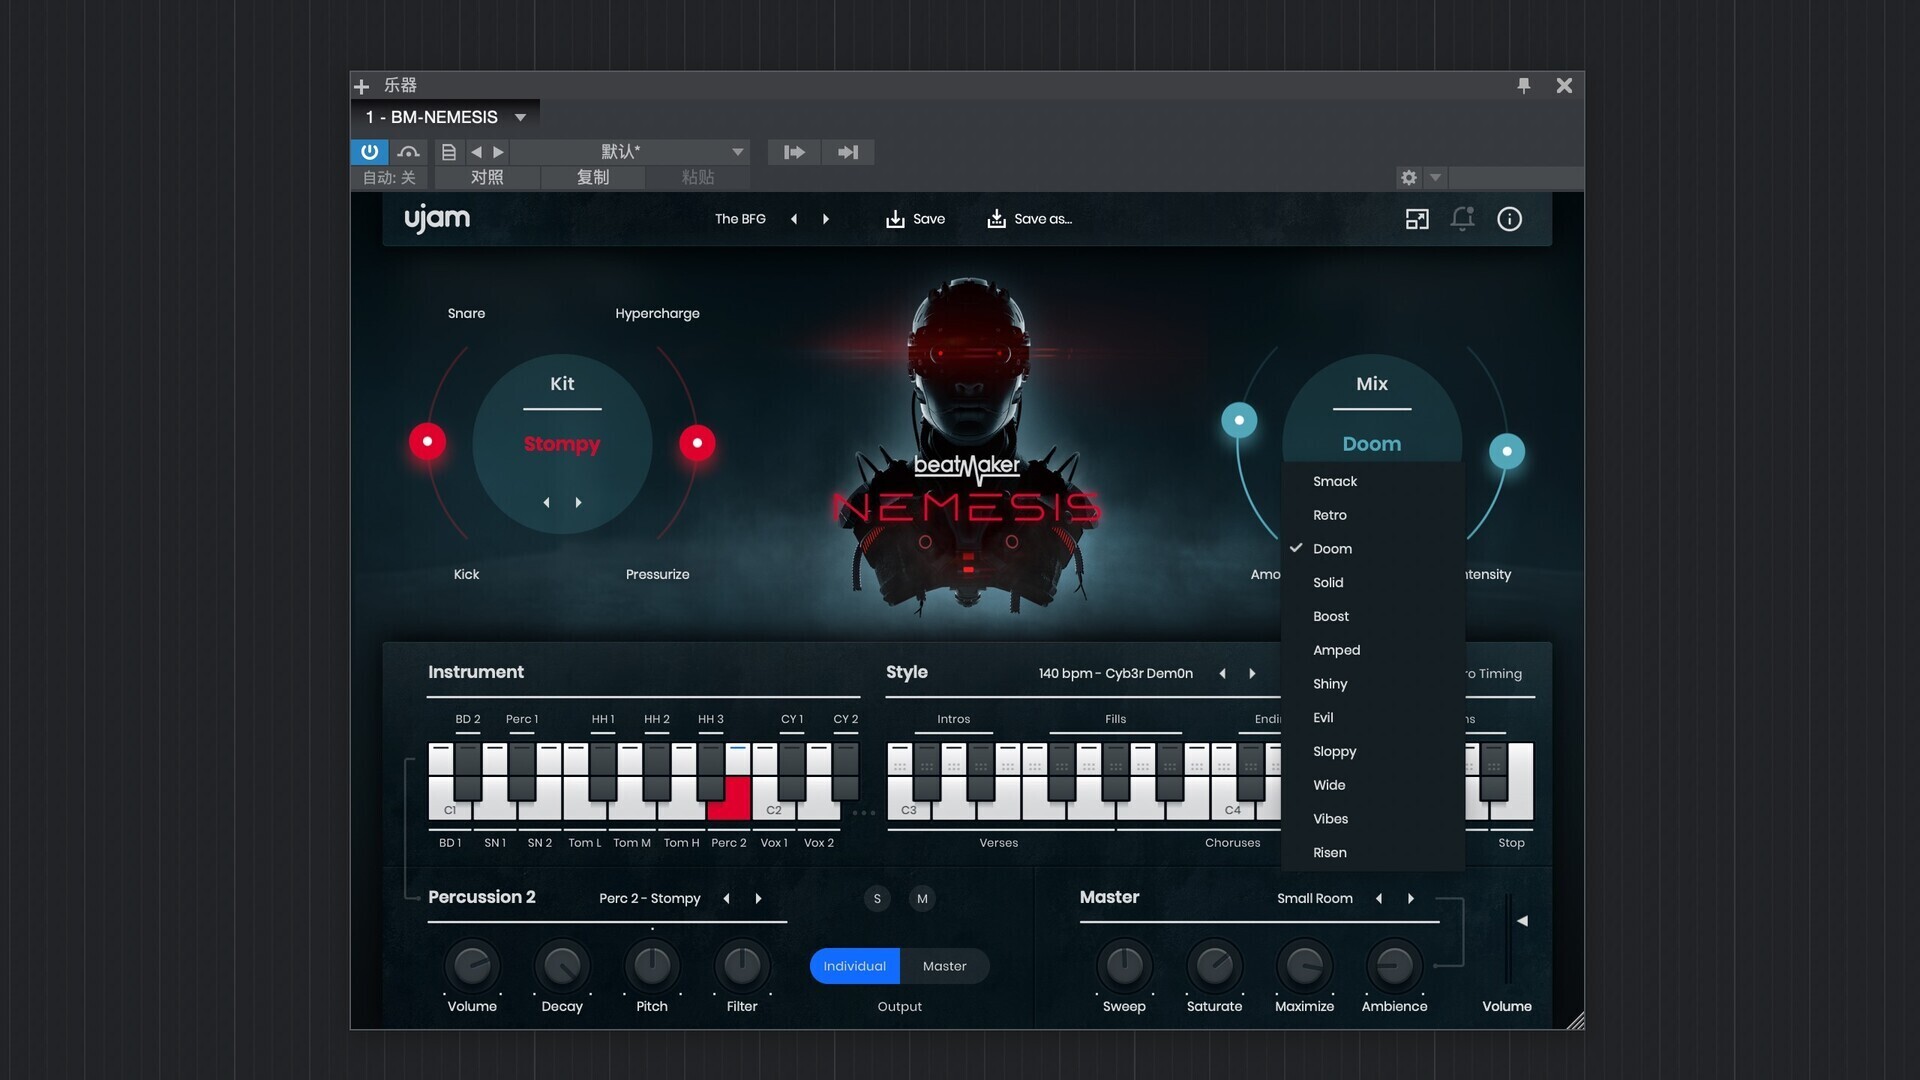Click the Percussion 2 Decay knob
The width and height of the screenshot is (1920, 1080).
tap(562, 965)
